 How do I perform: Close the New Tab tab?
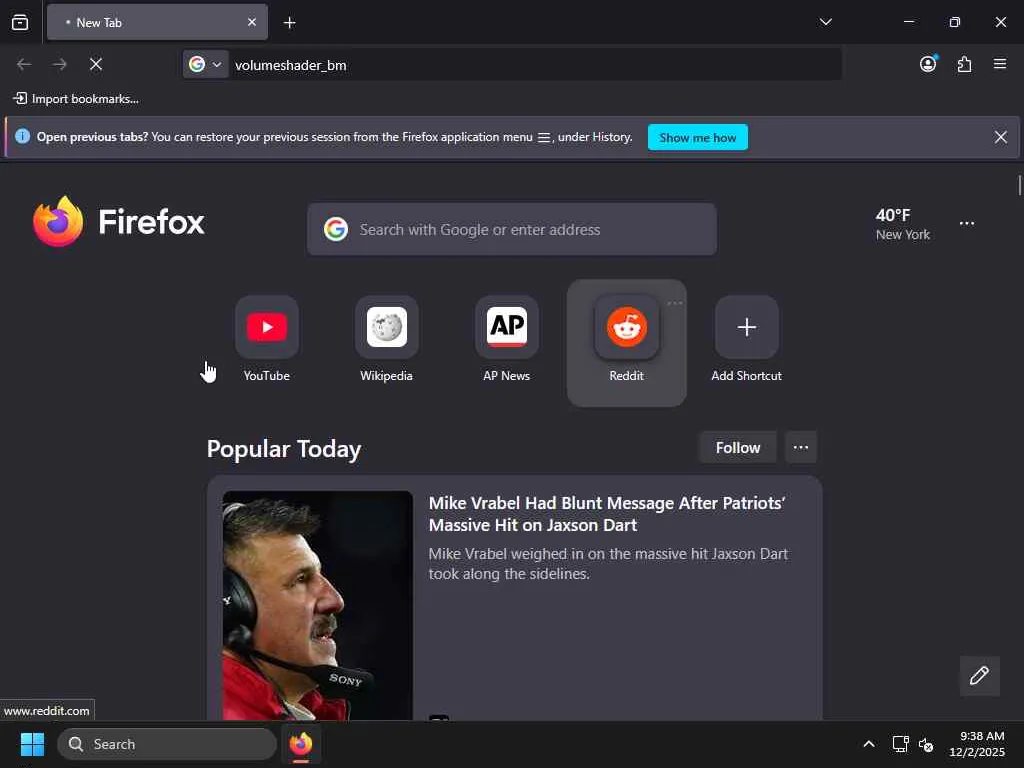point(251,22)
